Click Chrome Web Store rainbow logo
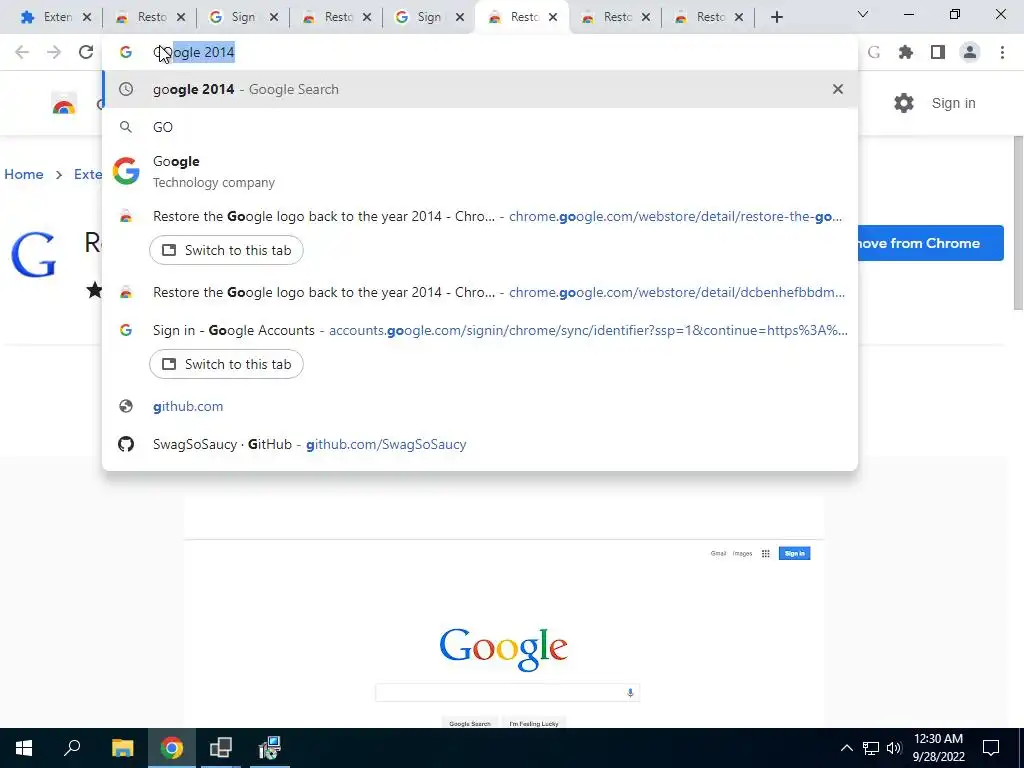 point(64,104)
